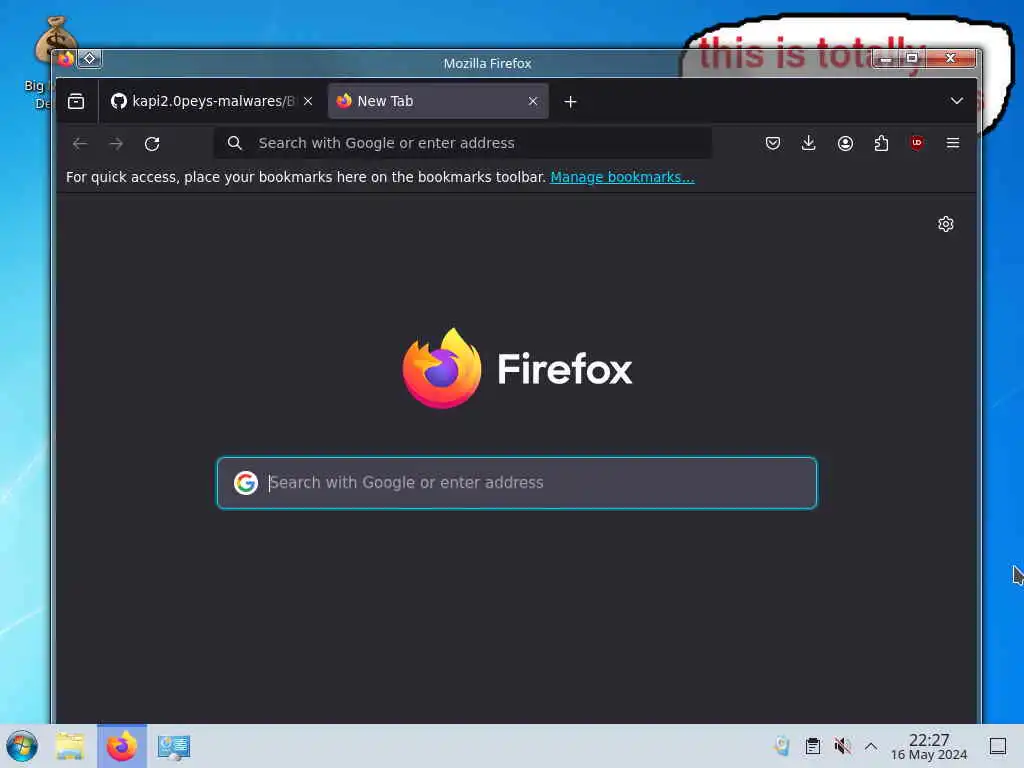Open the clock showing 22:27
This screenshot has width=1024, height=768.
929,746
